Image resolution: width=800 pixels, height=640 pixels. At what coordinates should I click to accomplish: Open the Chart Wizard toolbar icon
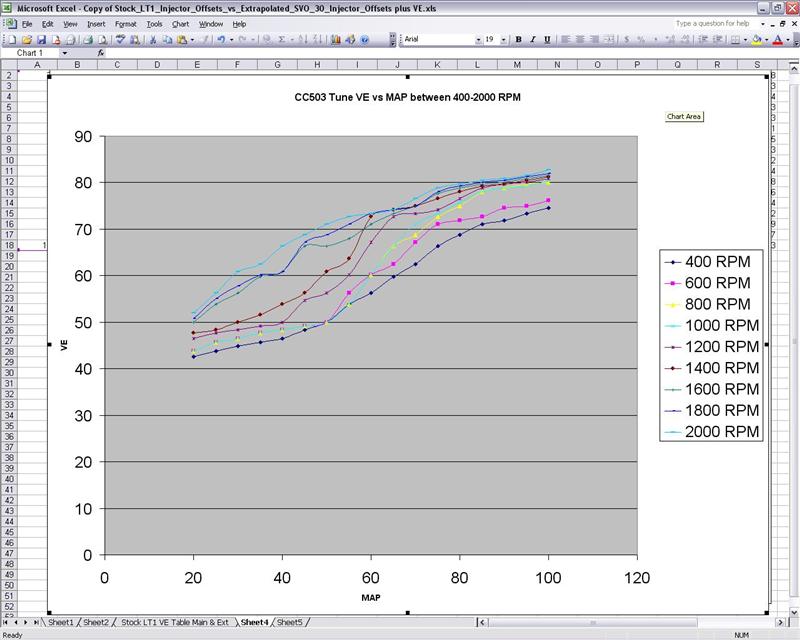point(336,40)
